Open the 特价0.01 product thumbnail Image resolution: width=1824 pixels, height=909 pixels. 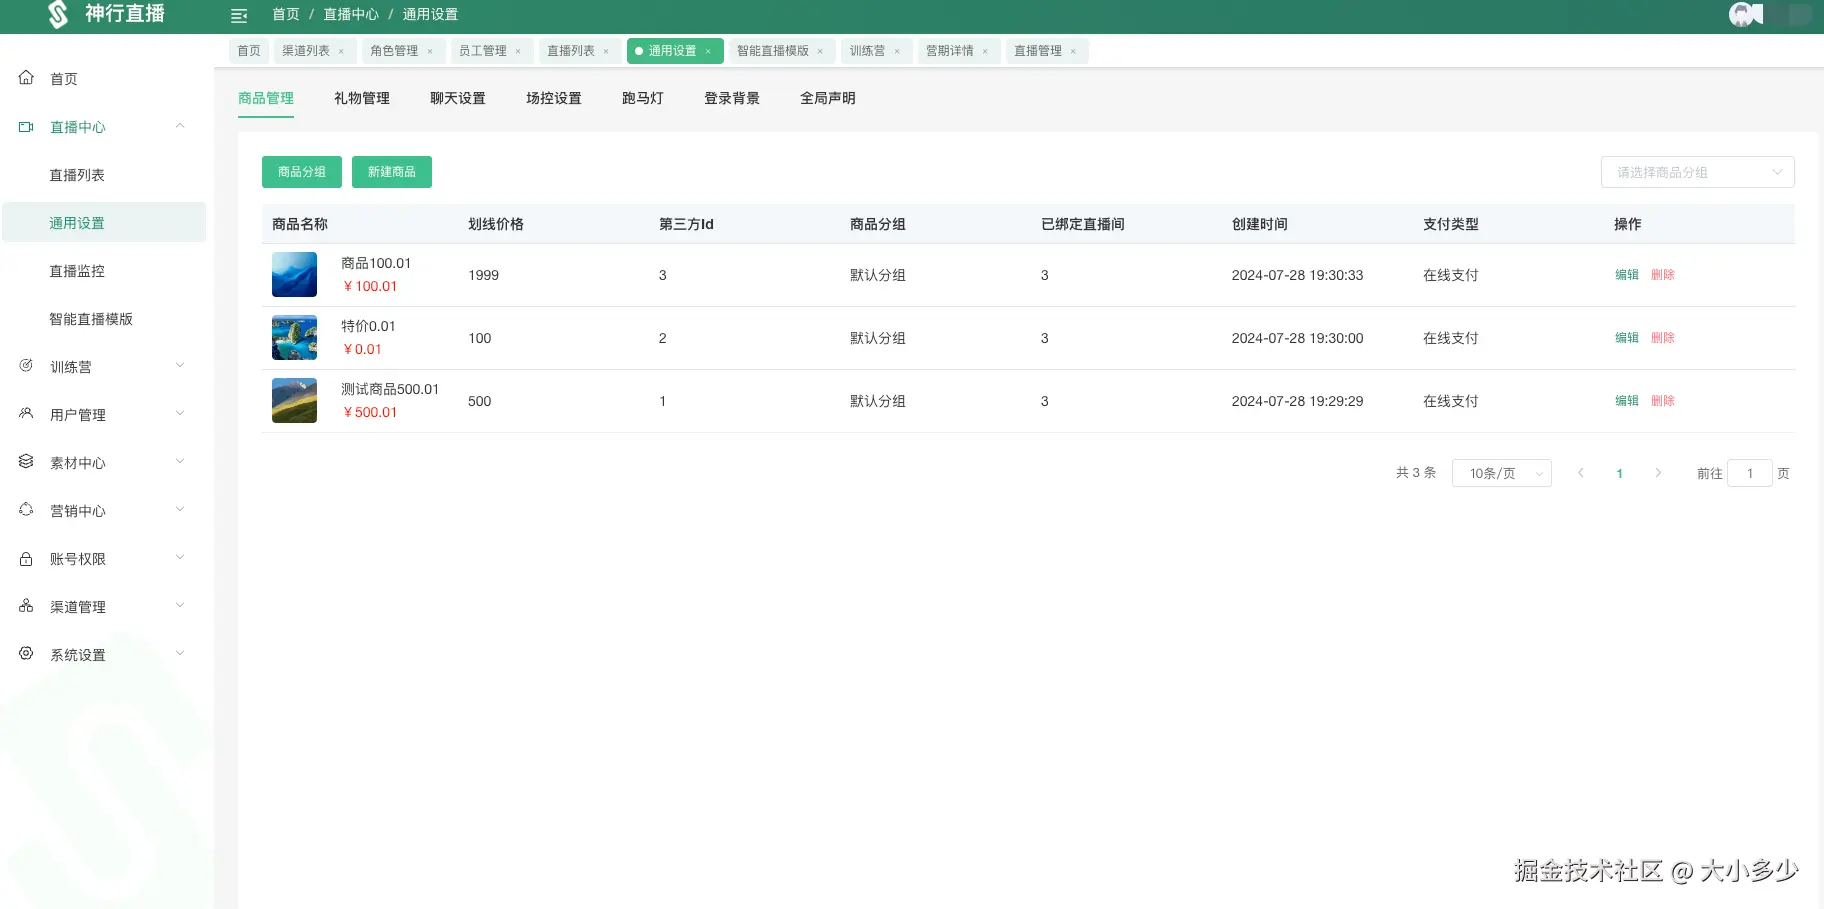click(294, 337)
